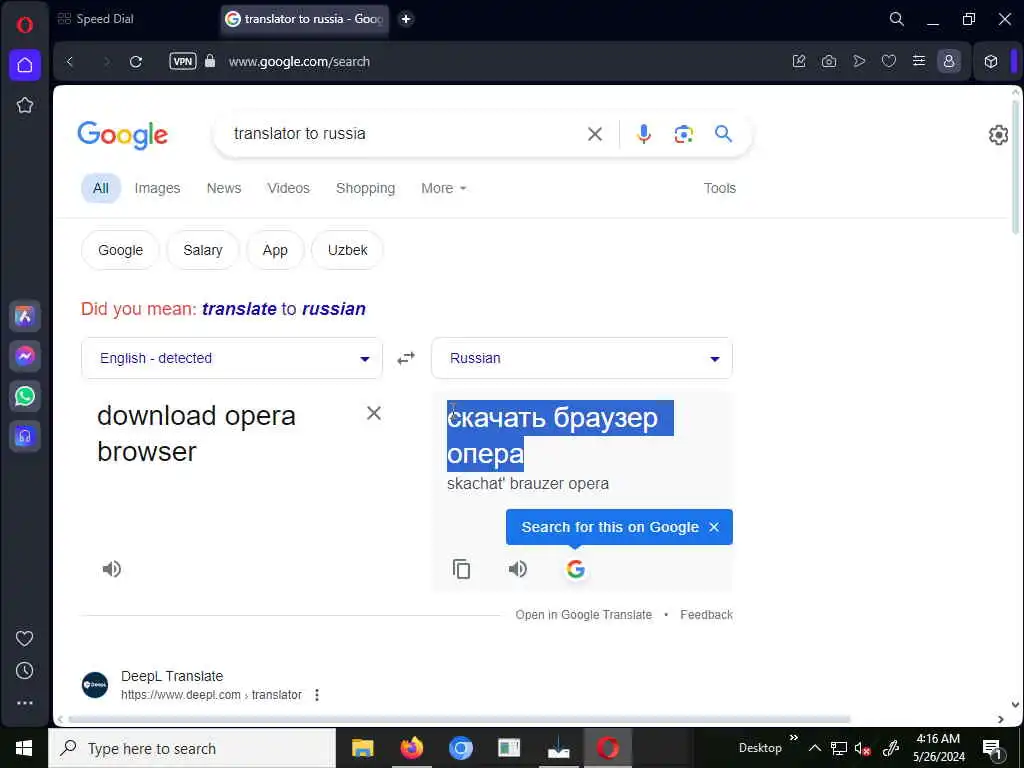The width and height of the screenshot is (1024, 768).
Task: Open File Explorer from the taskbar
Action: click(362, 748)
